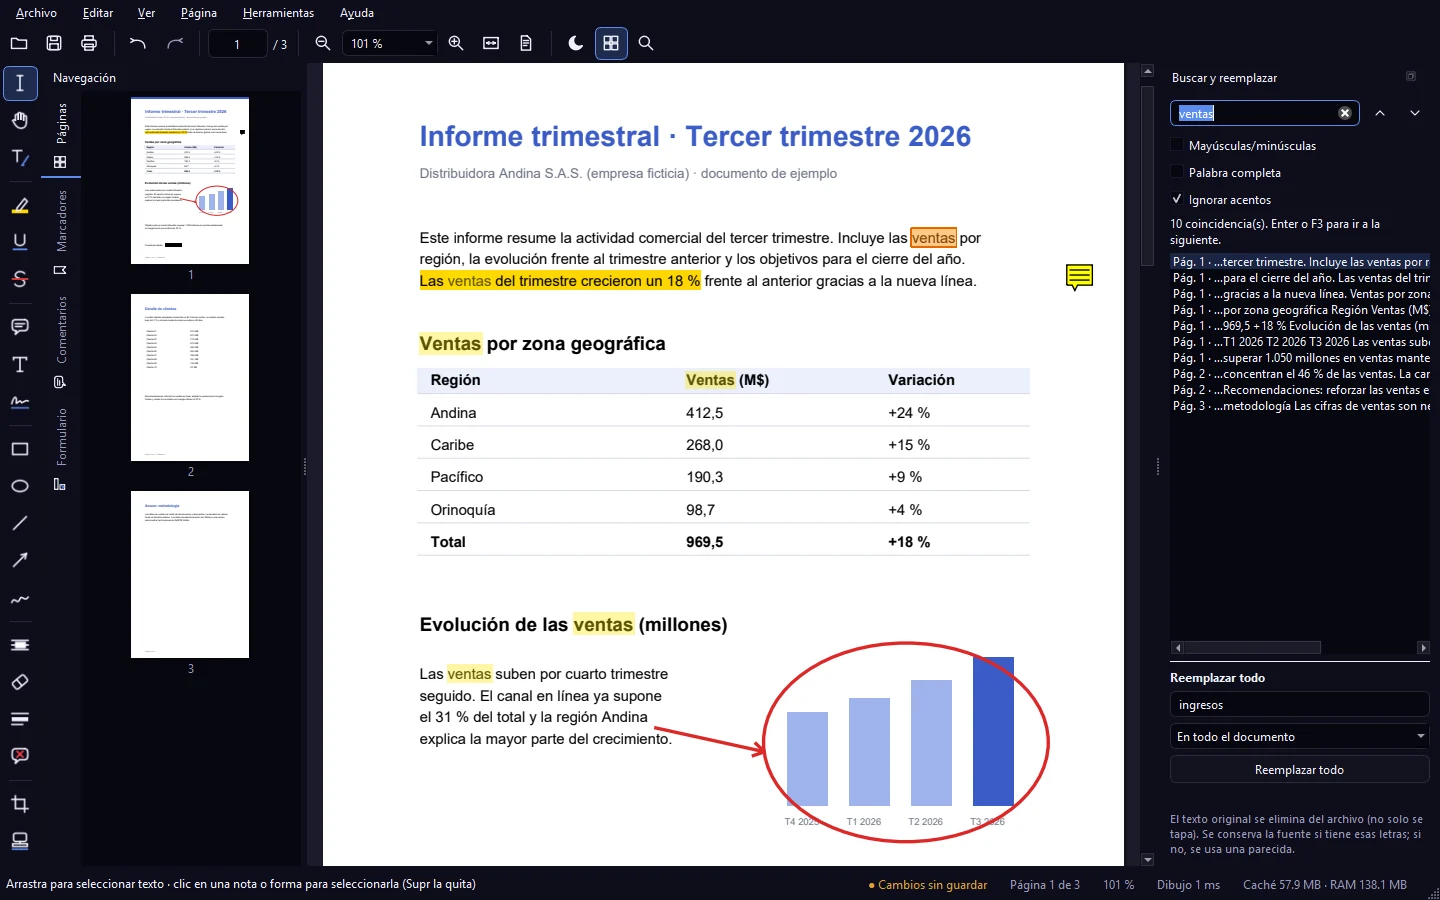The height and width of the screenshot is (900, 1440).
Task: Go to next search match arrow
Action: pos(1415,113)
